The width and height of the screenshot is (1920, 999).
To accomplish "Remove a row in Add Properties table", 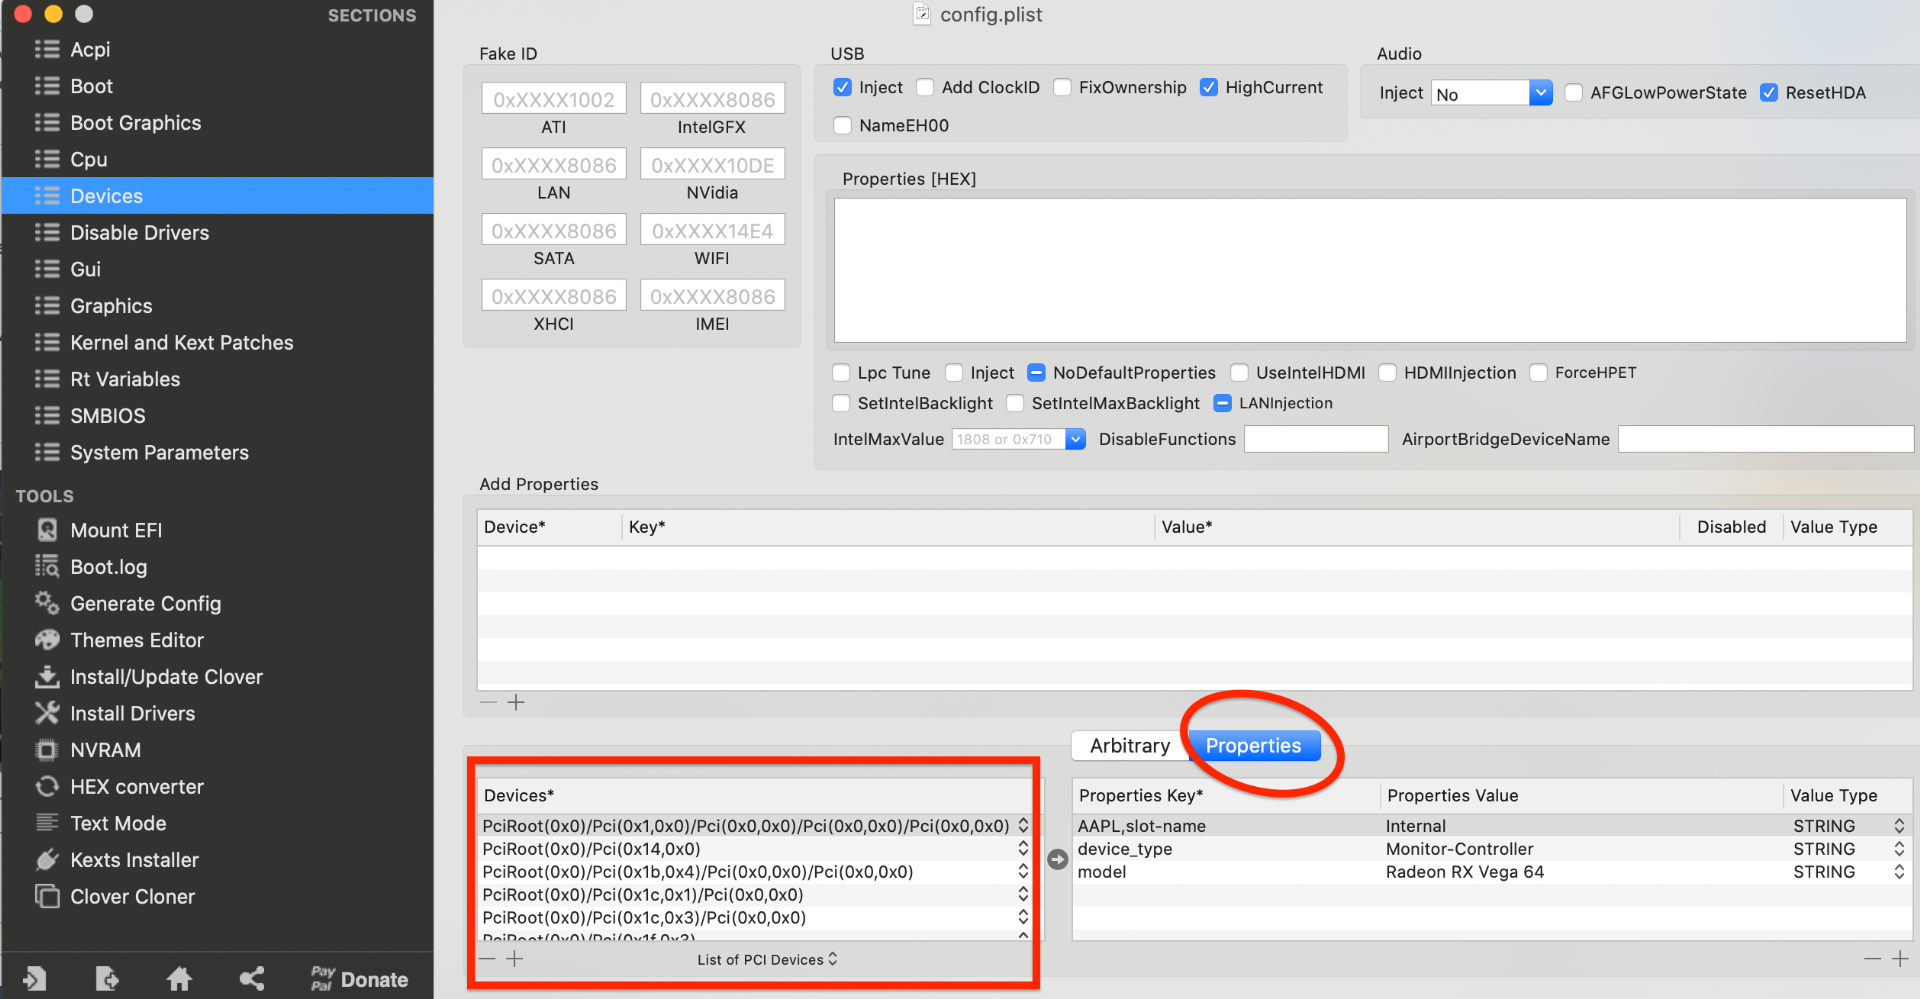I will tap(488, 703).
